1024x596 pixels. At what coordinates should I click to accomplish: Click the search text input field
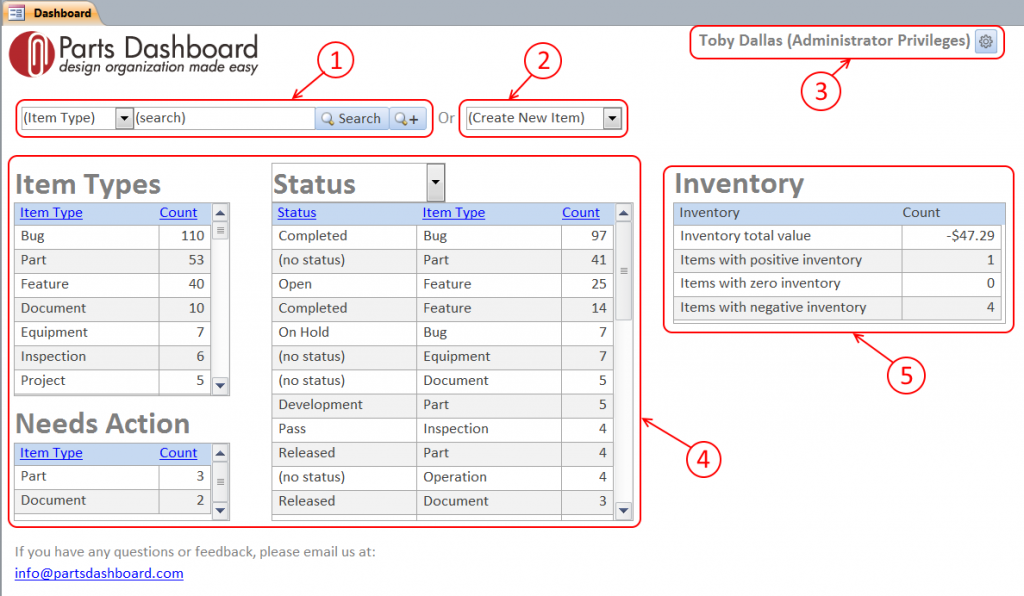pos(224,118)
